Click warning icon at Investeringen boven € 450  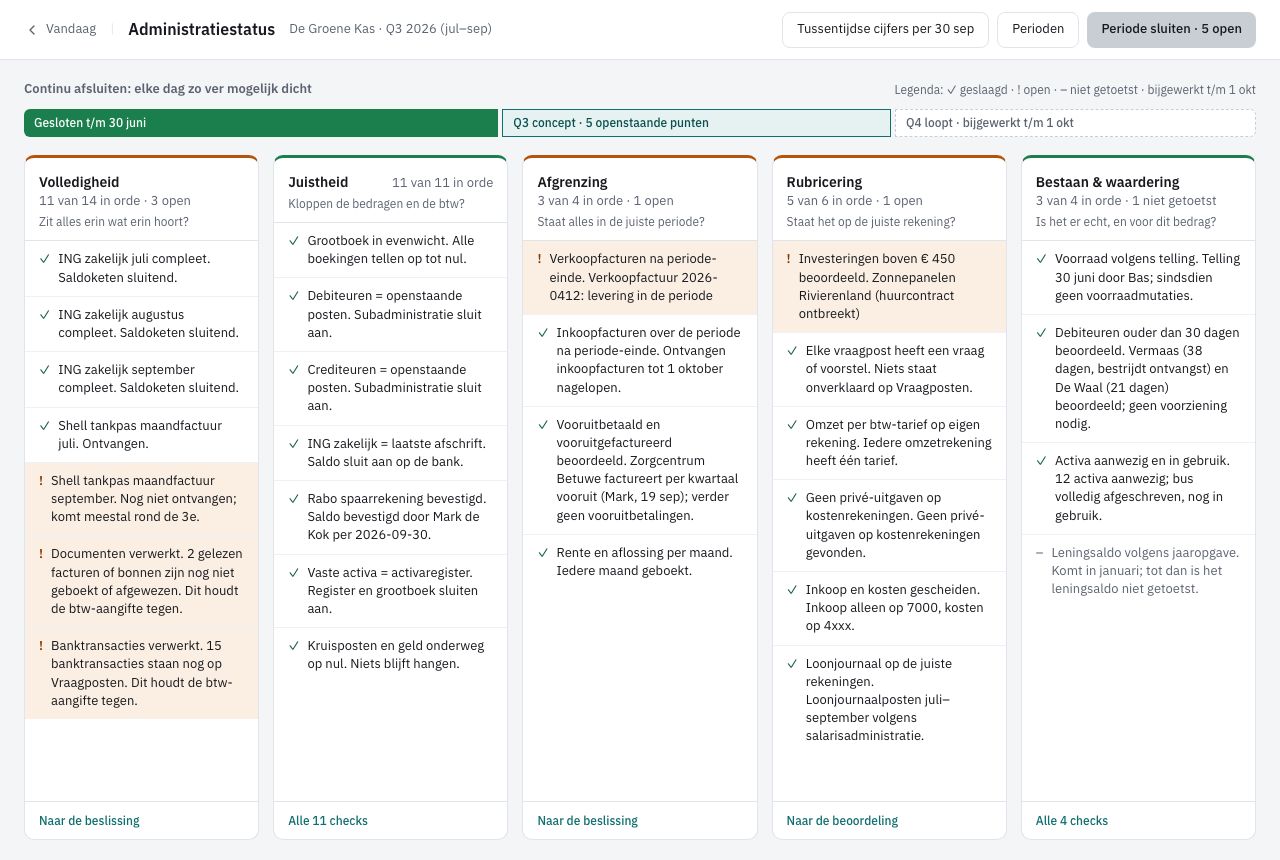789,259
